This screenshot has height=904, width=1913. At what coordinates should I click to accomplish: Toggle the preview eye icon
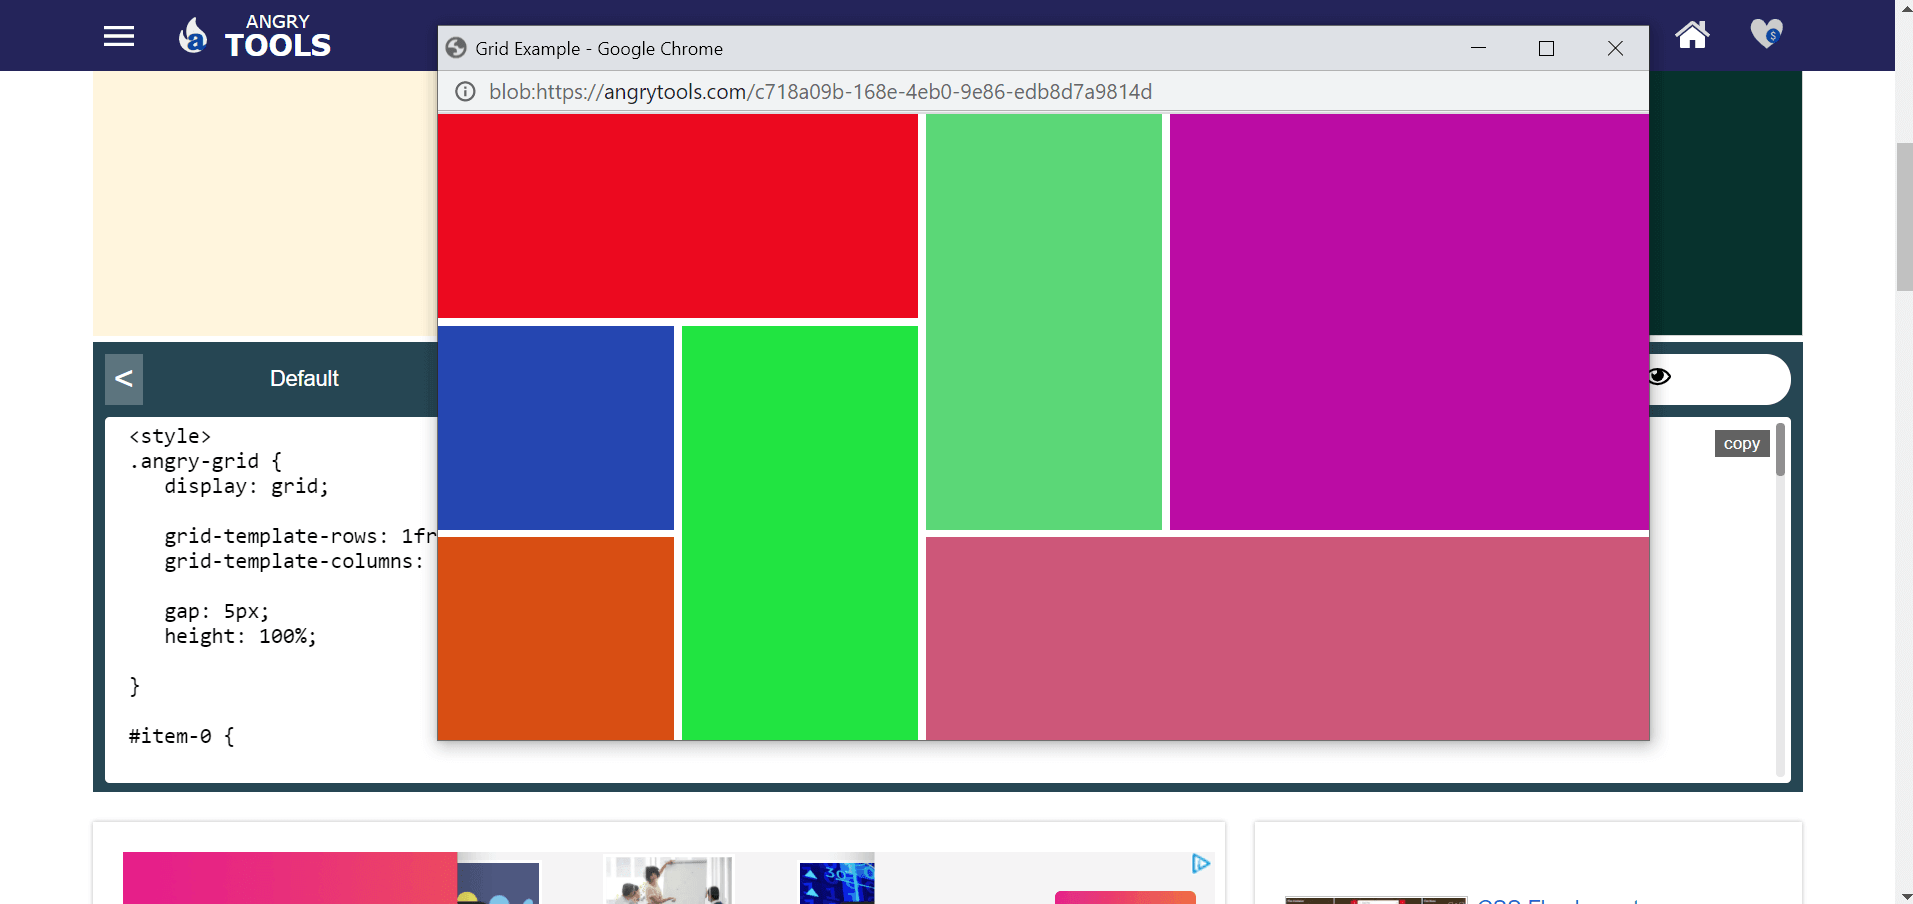coord(1659,377)
